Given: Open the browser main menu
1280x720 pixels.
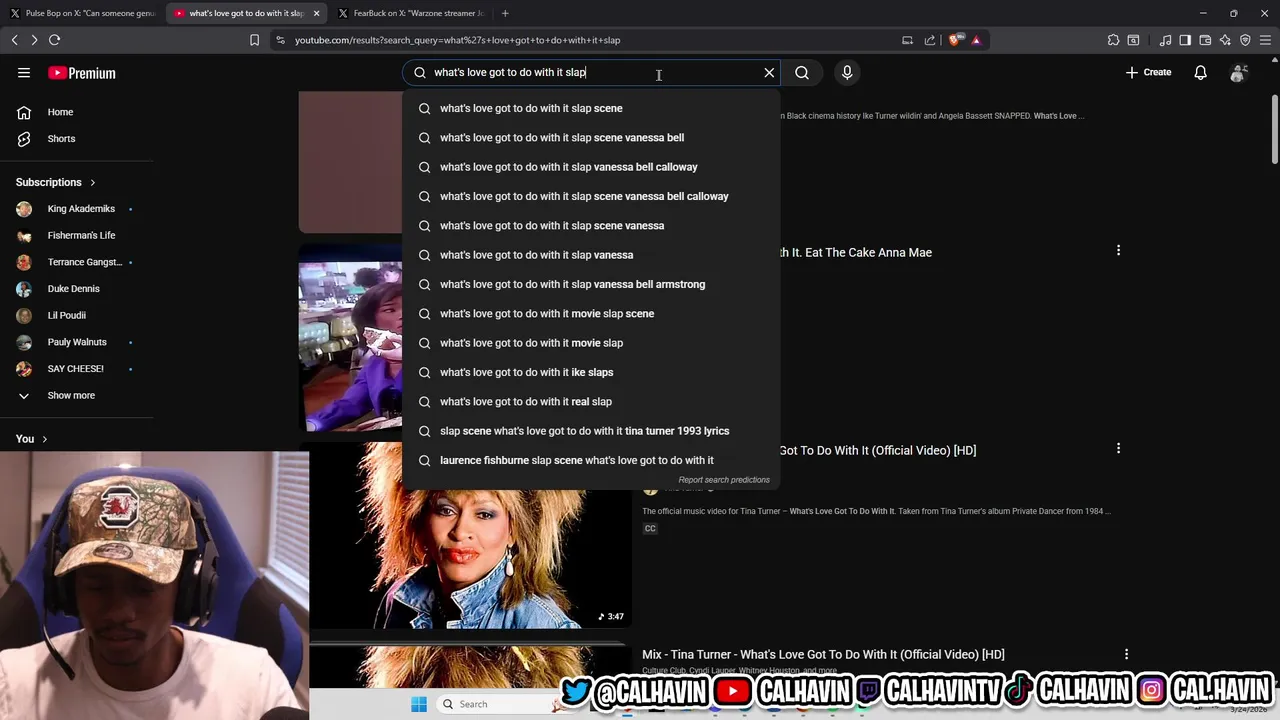Looking at the screenshot, I should 1265,40.
